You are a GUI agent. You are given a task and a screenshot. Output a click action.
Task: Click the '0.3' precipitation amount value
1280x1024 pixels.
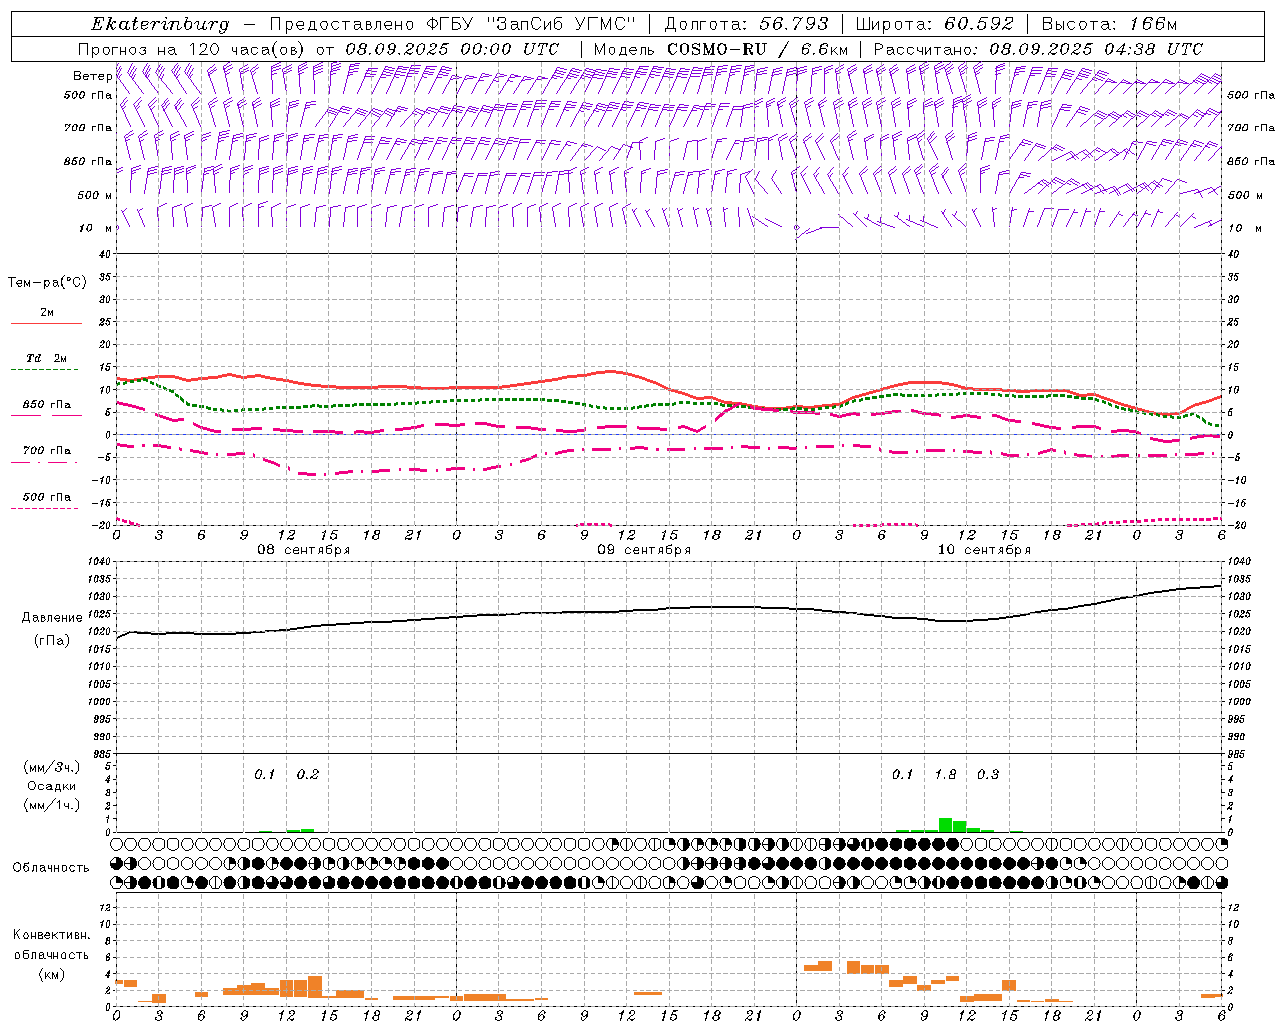click(988, 775)
